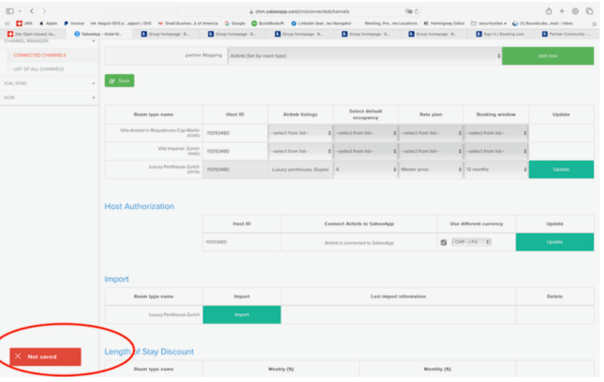Open the 12 months booking window dropdown
Screen dimensions: 604x382
click(x=496, y=169)
